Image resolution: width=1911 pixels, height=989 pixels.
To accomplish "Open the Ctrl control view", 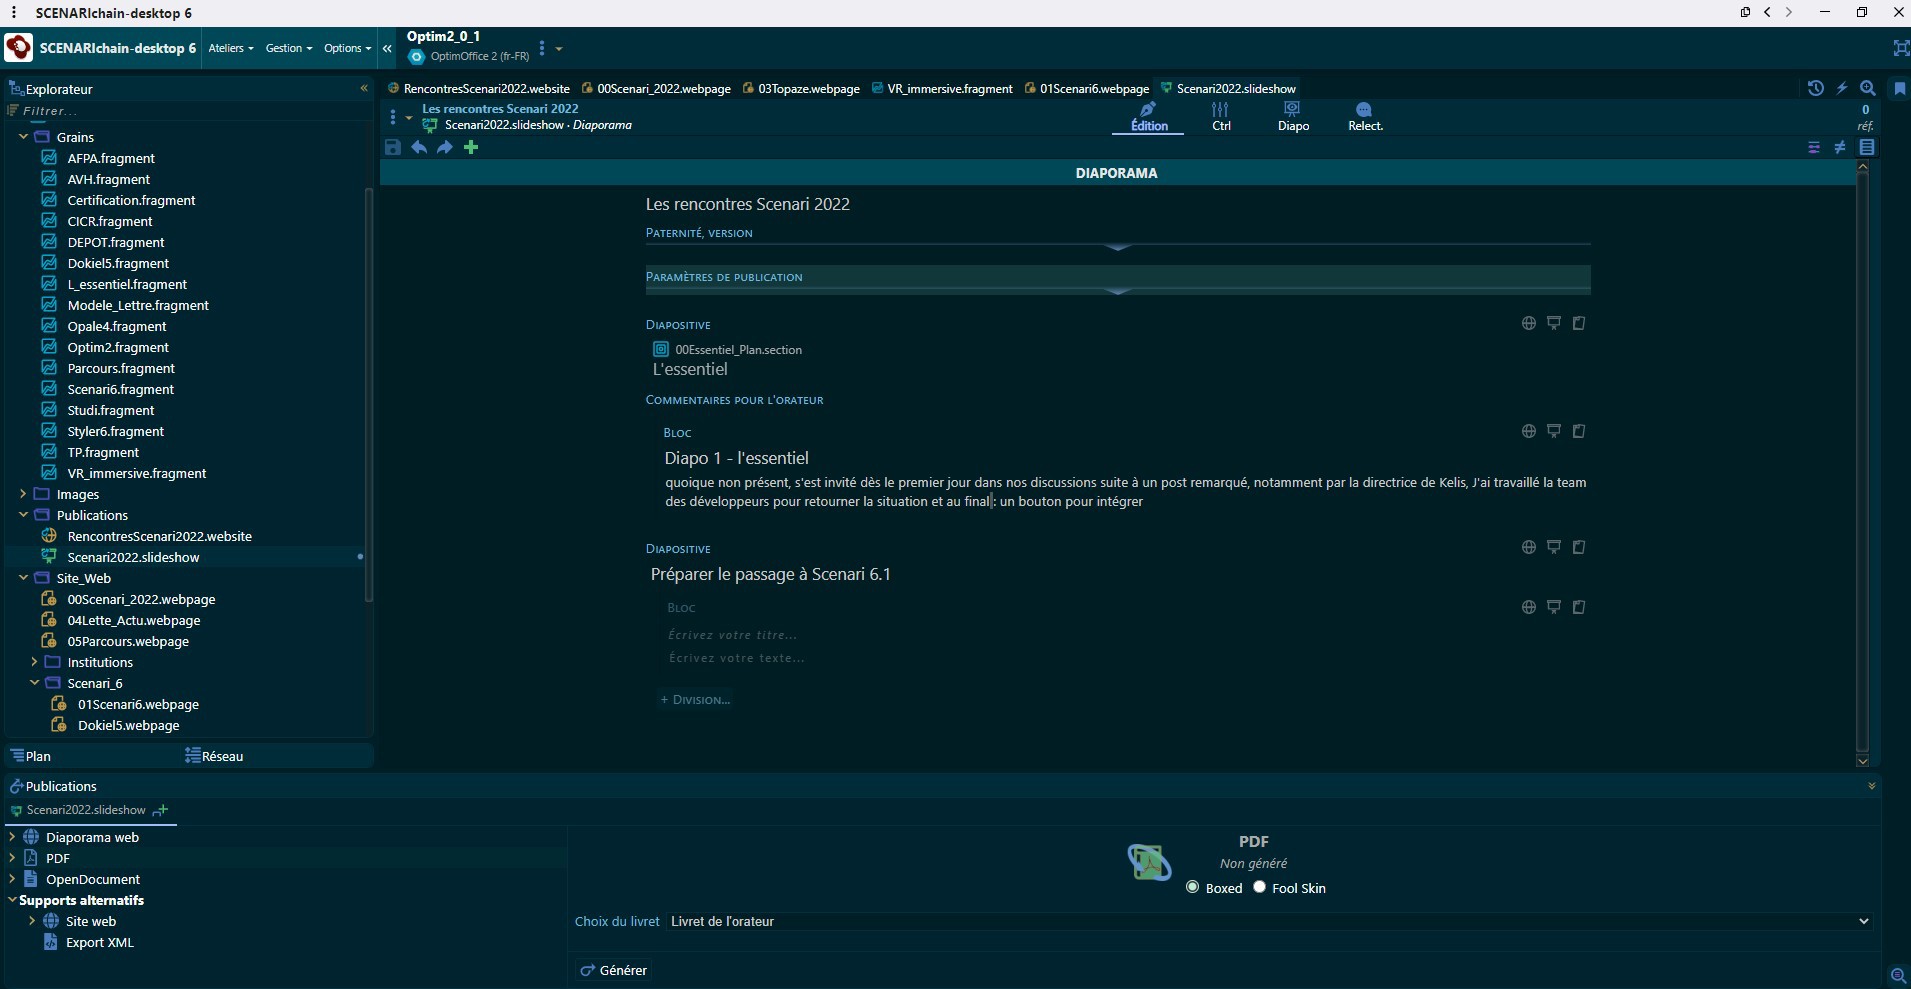I will (1220, 116).
